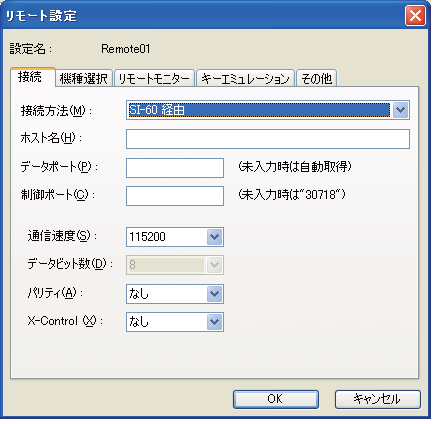The height and width of the screenshot is (424, 437).
Task: Click the なし value in パリティ combo
Action: click(x=139, y=294)
